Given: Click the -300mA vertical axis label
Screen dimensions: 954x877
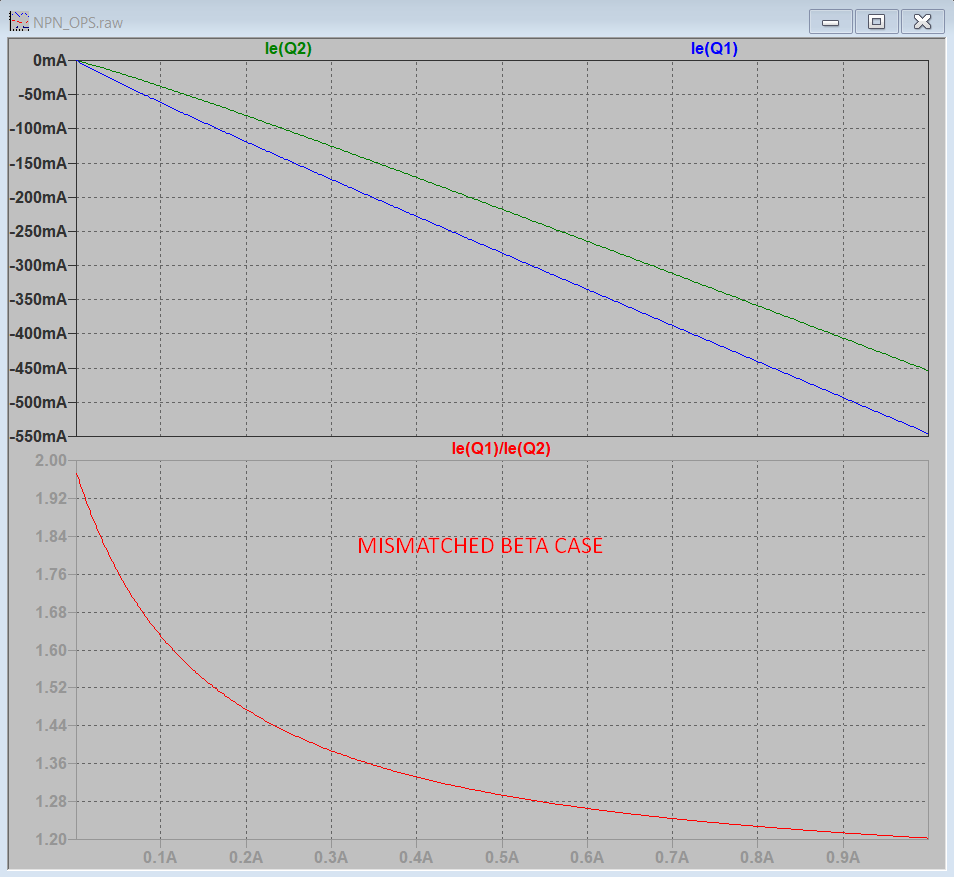Looking at the screenshot, I should point(38,265).
